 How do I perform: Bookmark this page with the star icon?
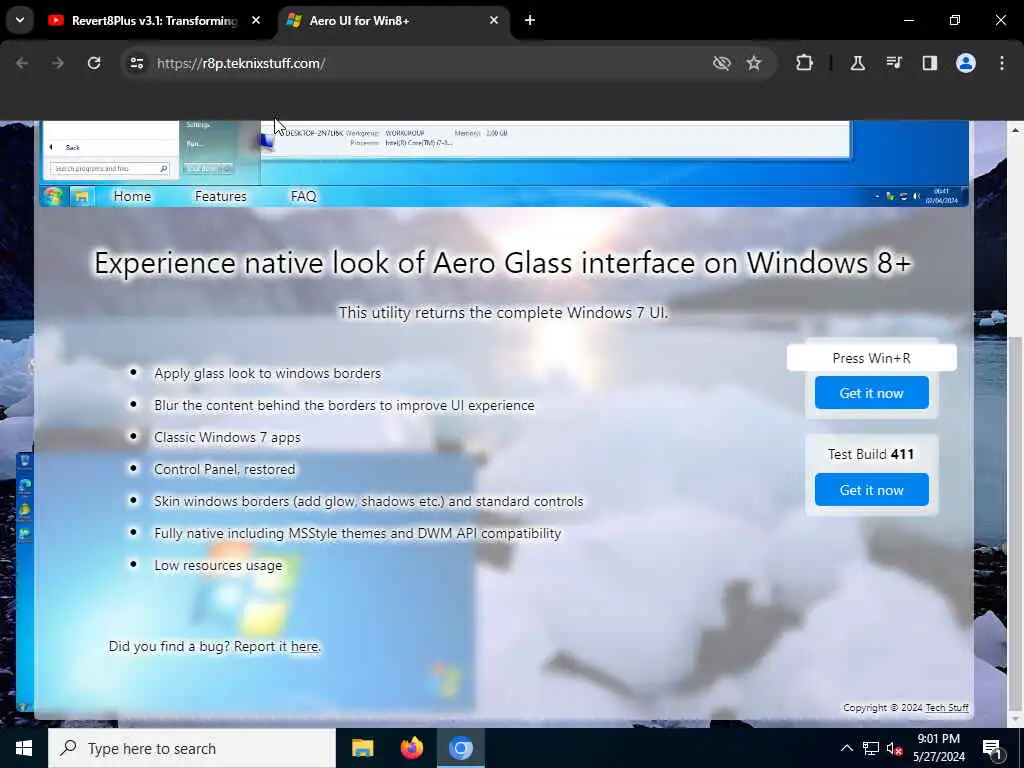[754, 63]
